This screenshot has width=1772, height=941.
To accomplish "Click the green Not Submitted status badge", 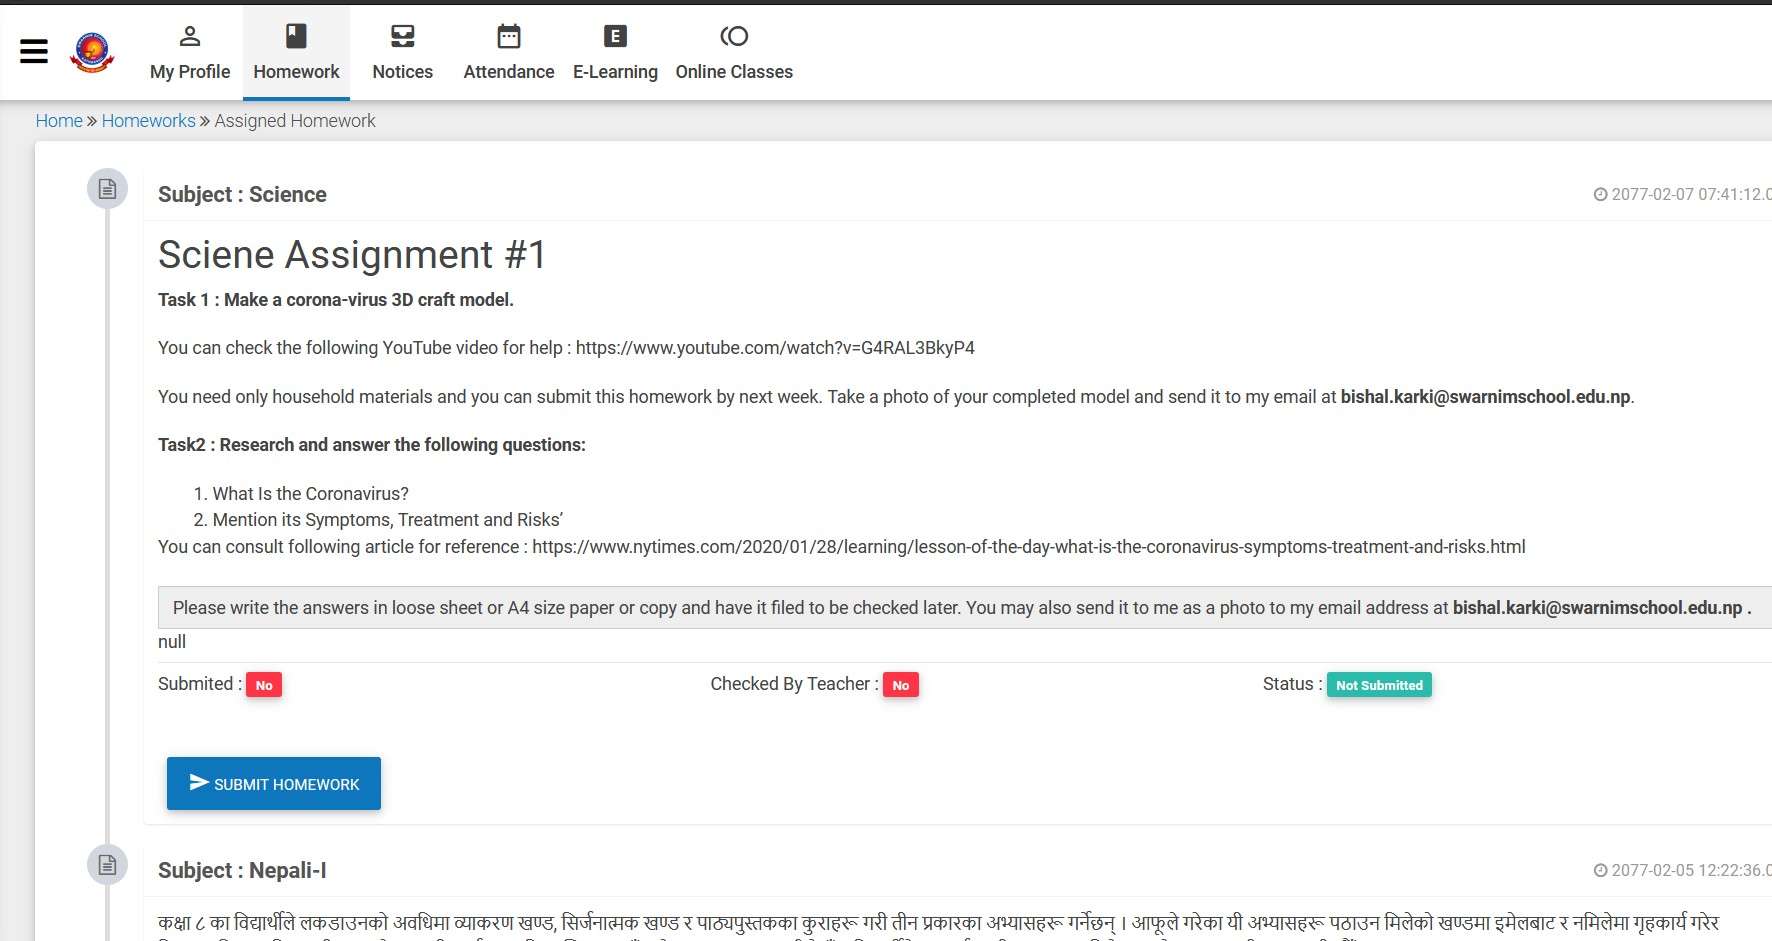I will tap(1379, 685).
